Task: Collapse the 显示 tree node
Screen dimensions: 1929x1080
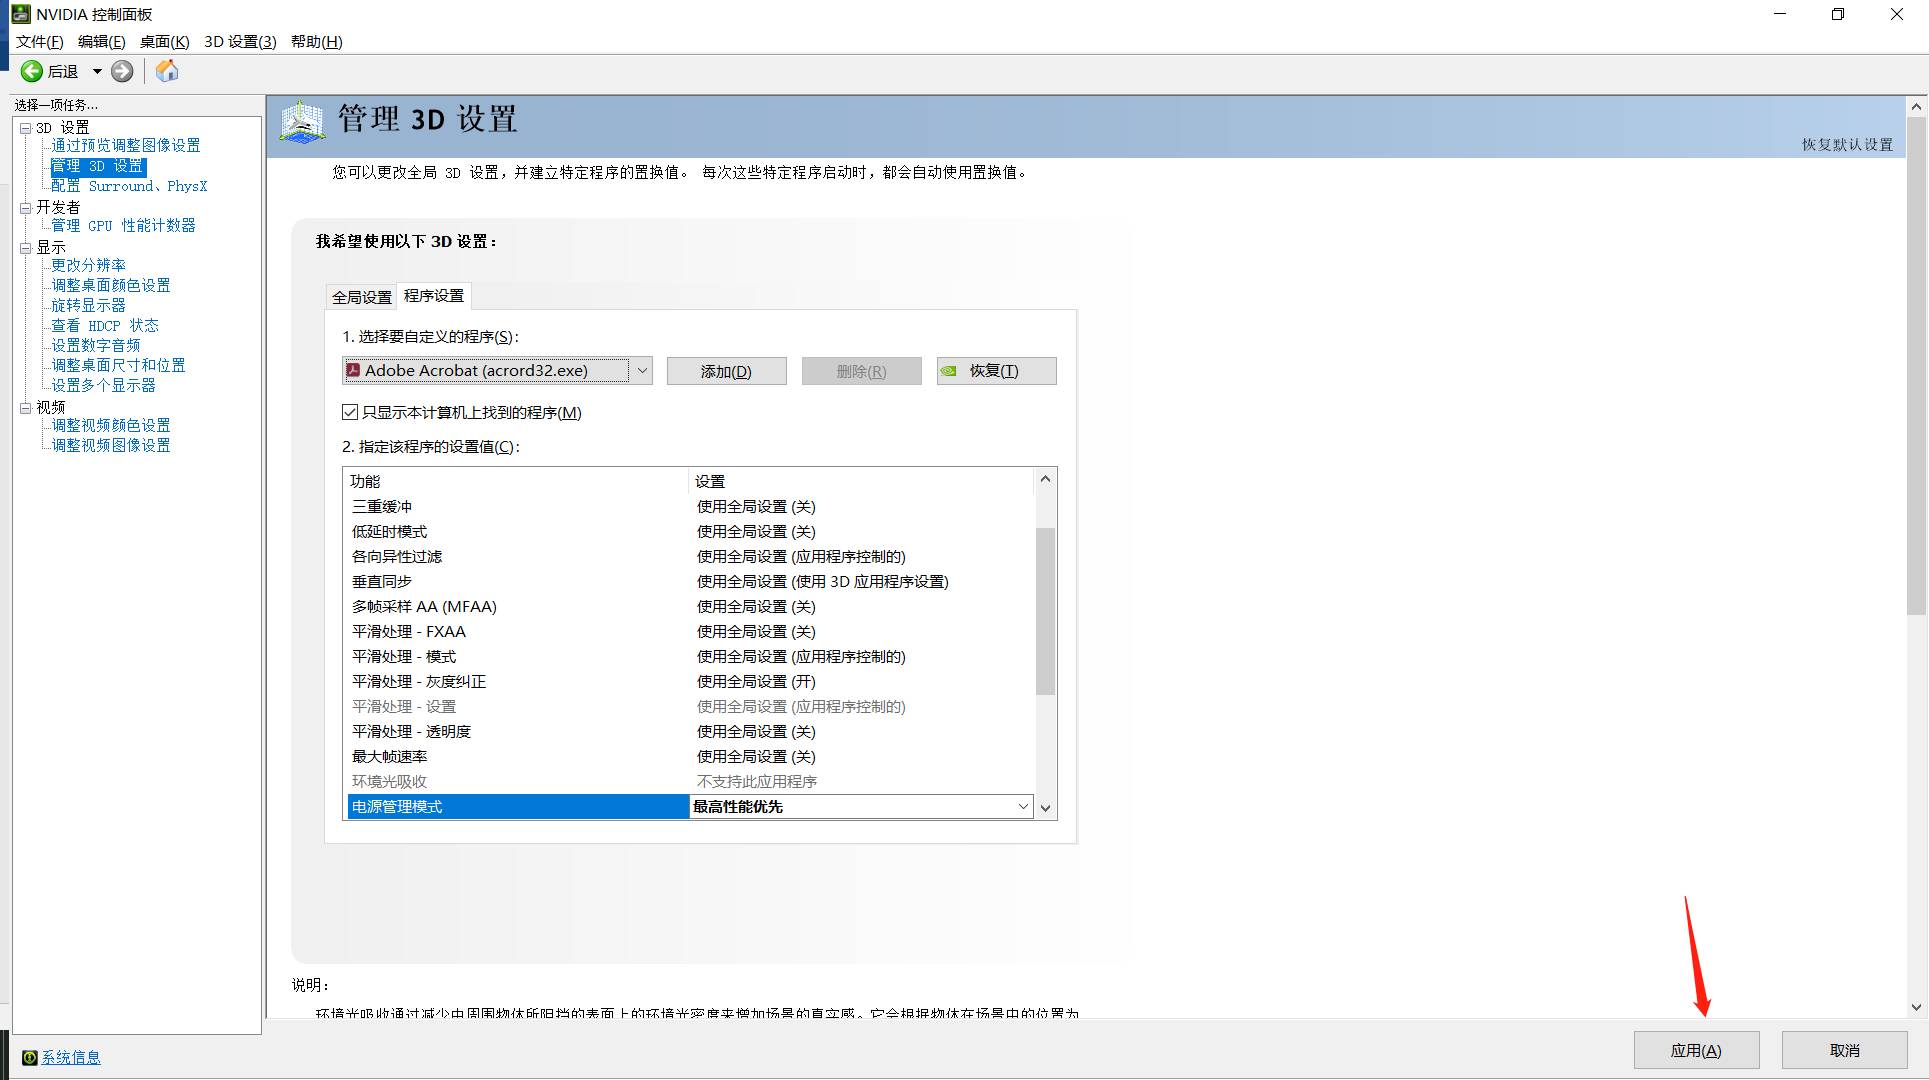Action: point(26,248)
